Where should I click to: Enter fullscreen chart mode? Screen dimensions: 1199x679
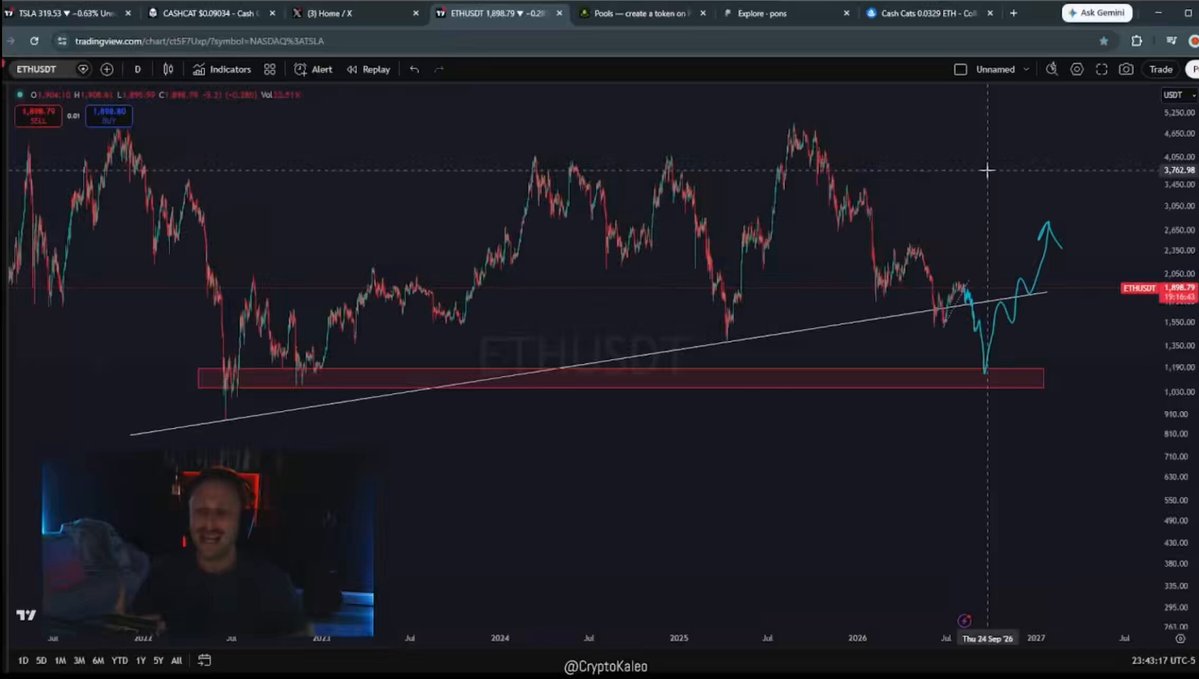pyautogui.click(x=1101, y=70)
